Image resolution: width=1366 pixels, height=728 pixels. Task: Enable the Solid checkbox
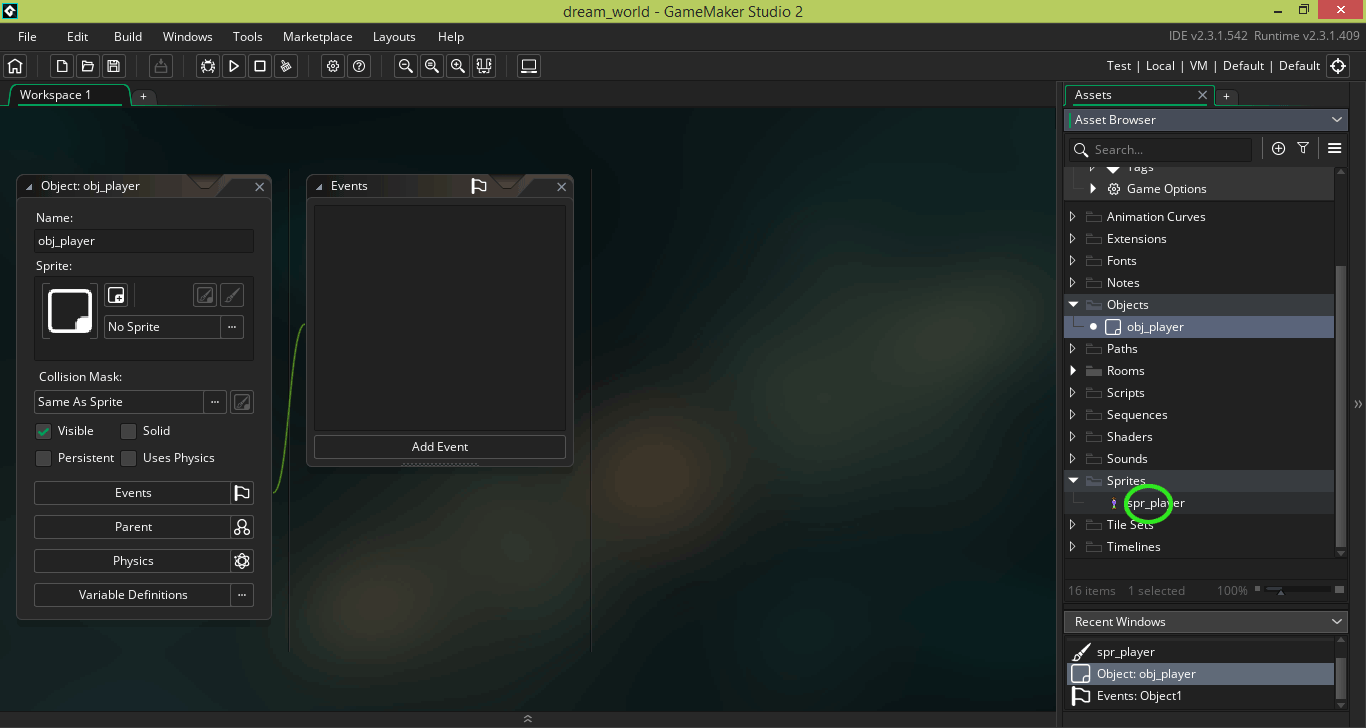pyautogui.click(x=128, y=431)
